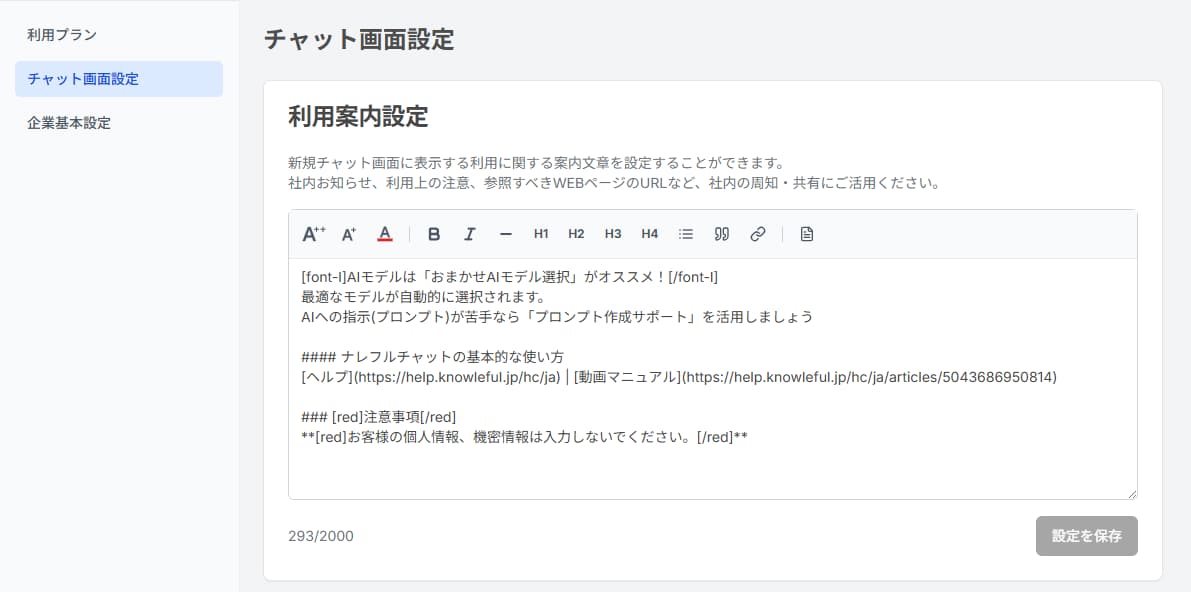
Task: Insert a horizontal rule using the dash icon
Action: coord(505,233)
